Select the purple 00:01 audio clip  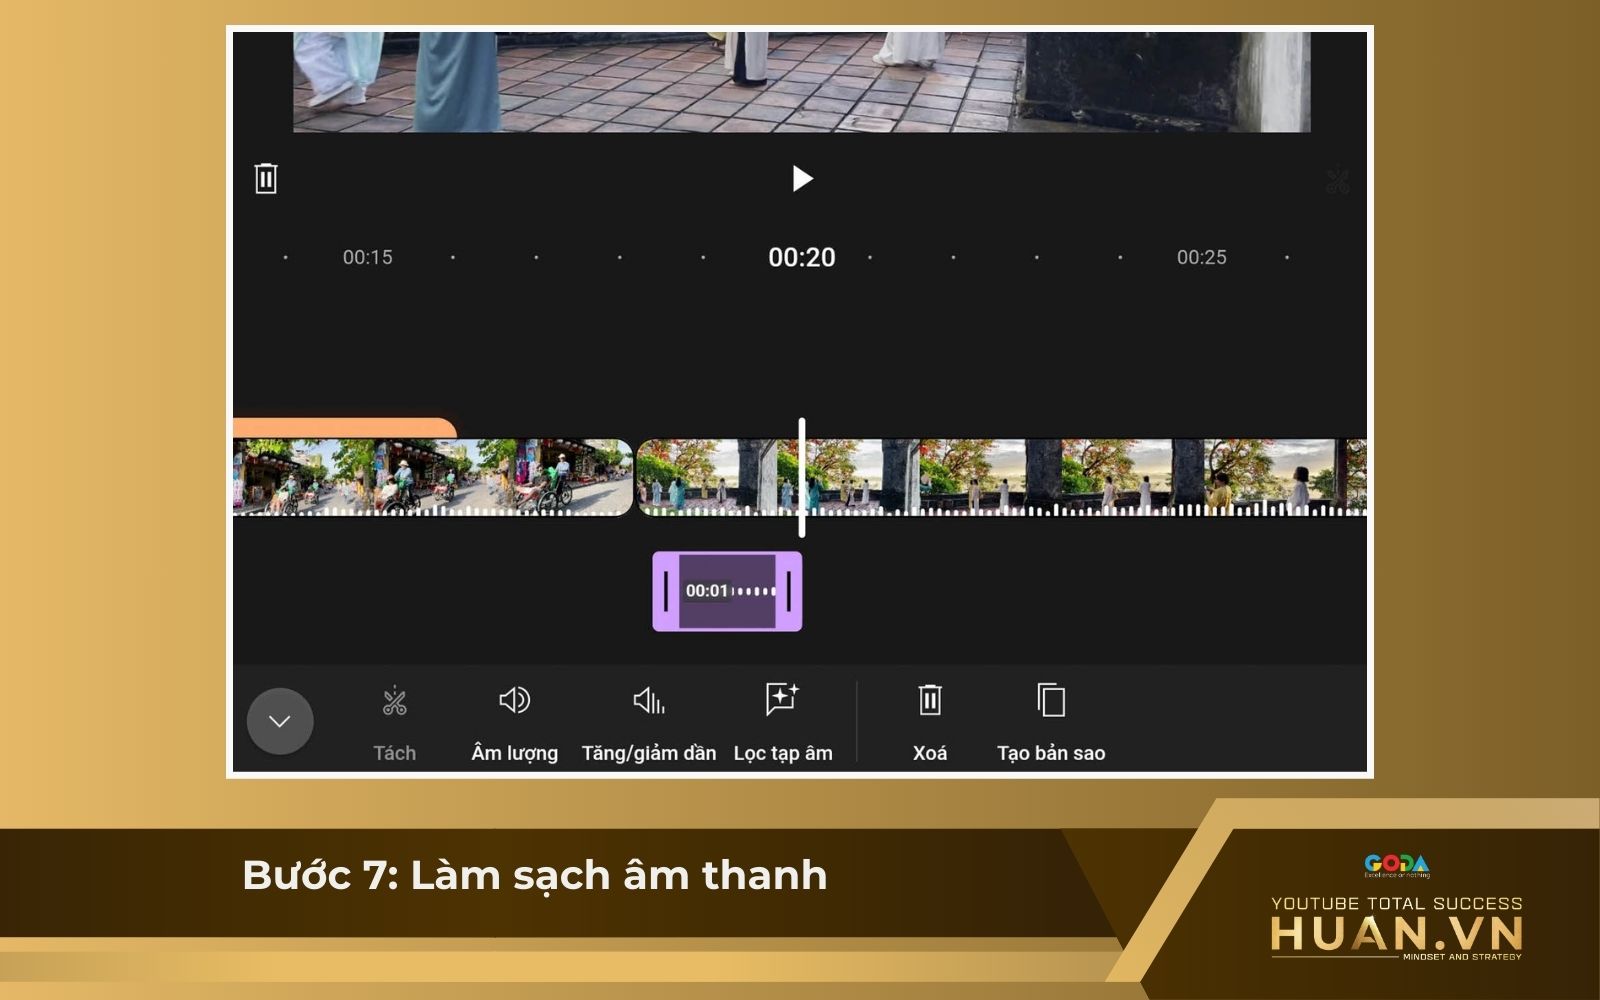[727, 590]
